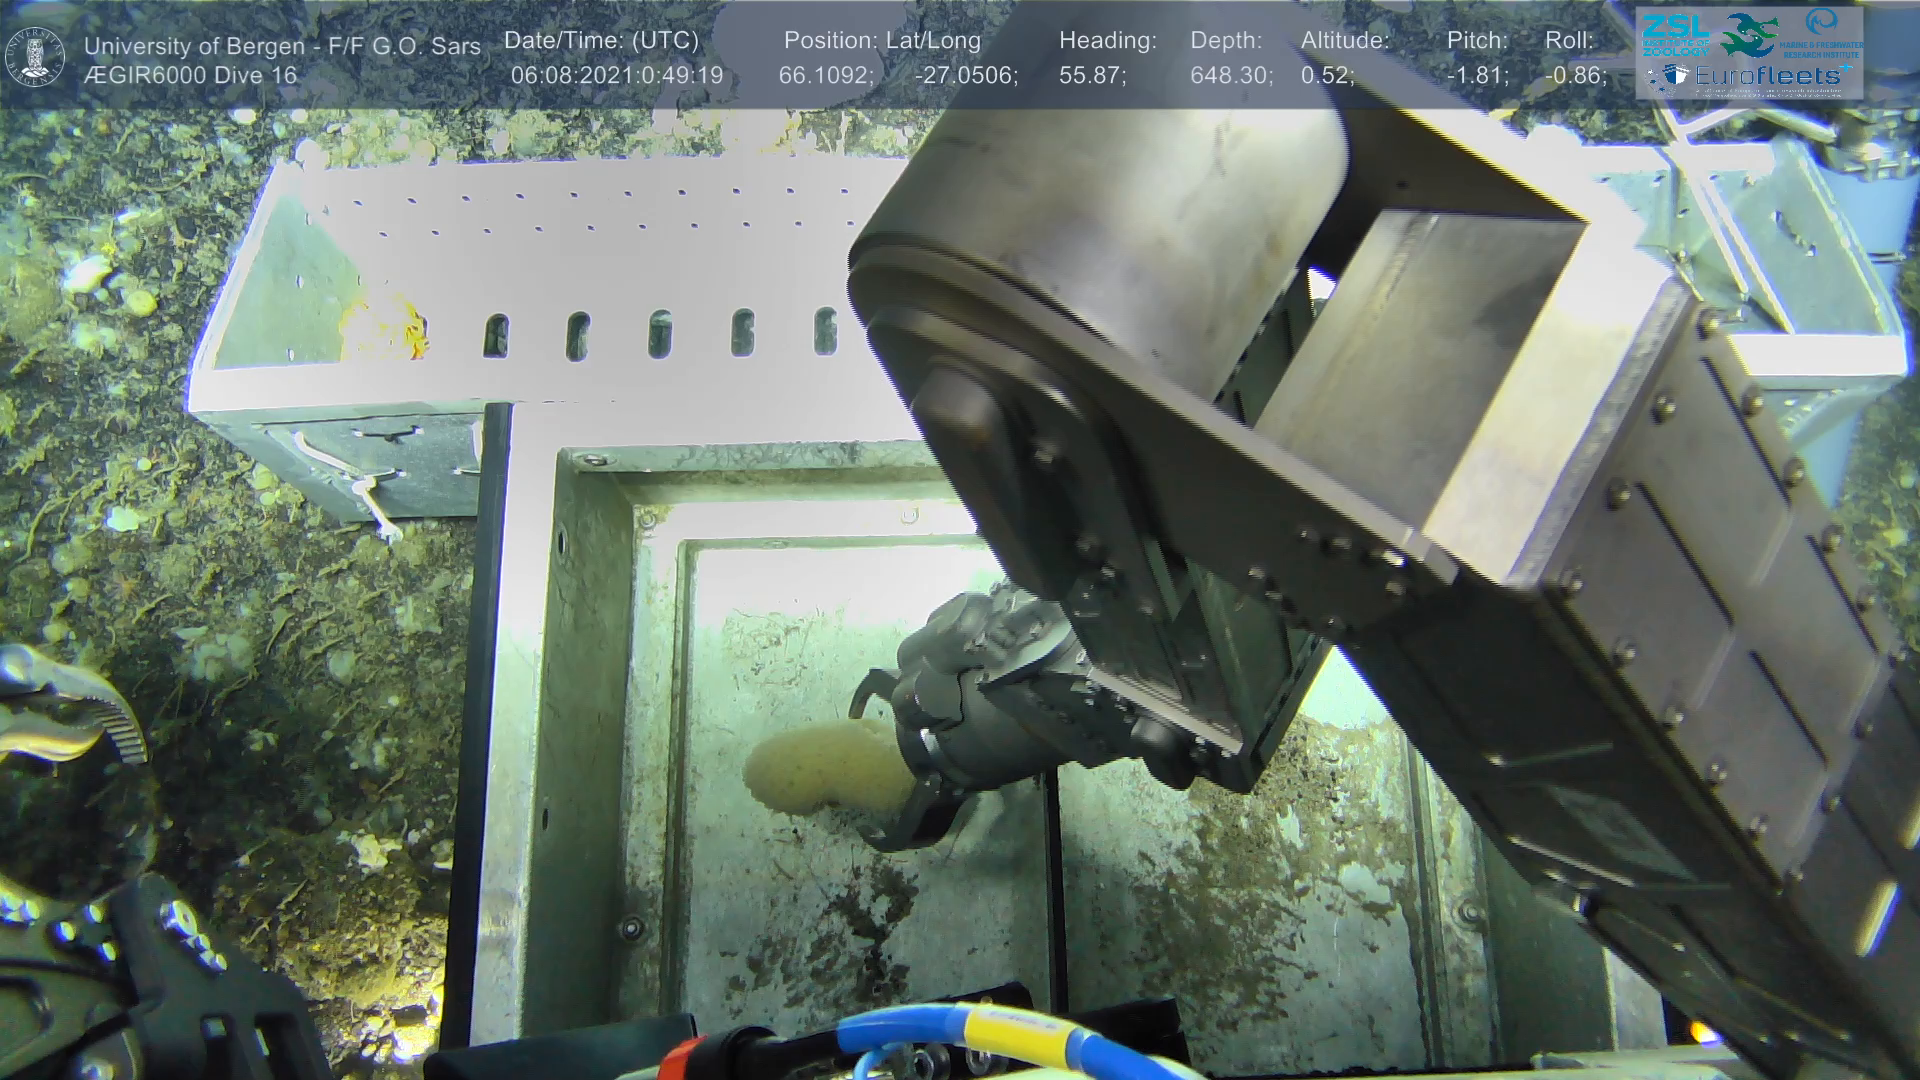Click the Marine & Freshwater Research Institute logo
Screen dimensions: 1920x1080
[x=1822, y=33]
